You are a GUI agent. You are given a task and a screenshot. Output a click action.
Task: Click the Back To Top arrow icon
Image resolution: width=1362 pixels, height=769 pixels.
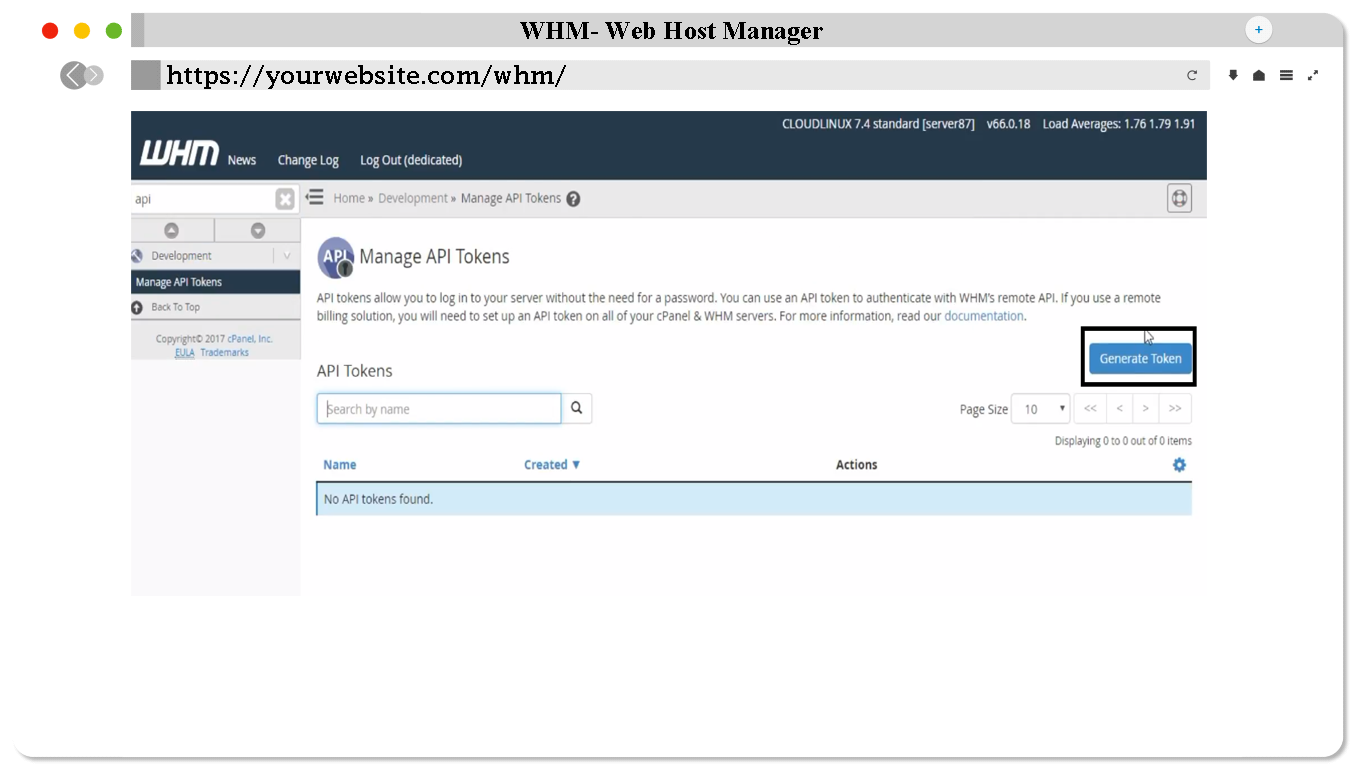137,307
